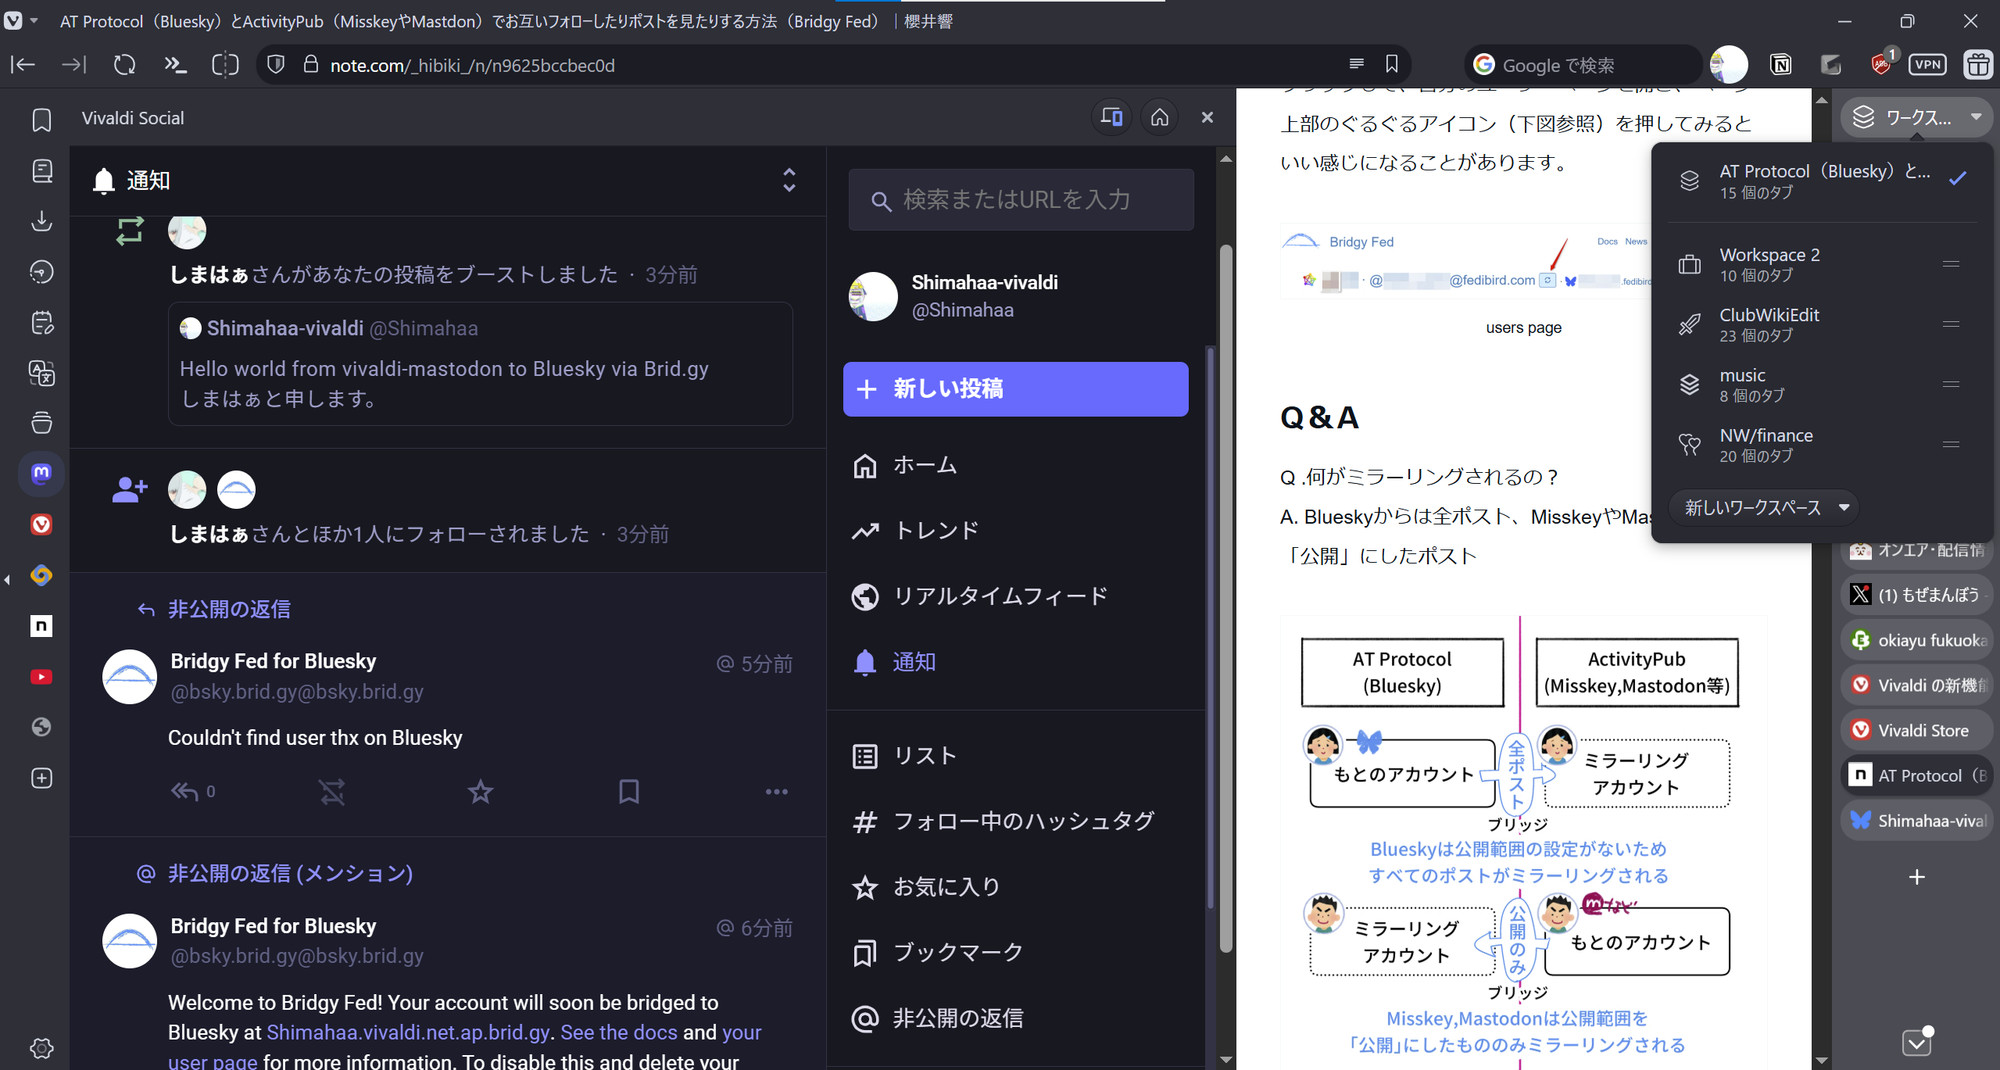Screen dimensions: 2000x1070
Task: Open the Translate panel icon
Action: point(41,373)
